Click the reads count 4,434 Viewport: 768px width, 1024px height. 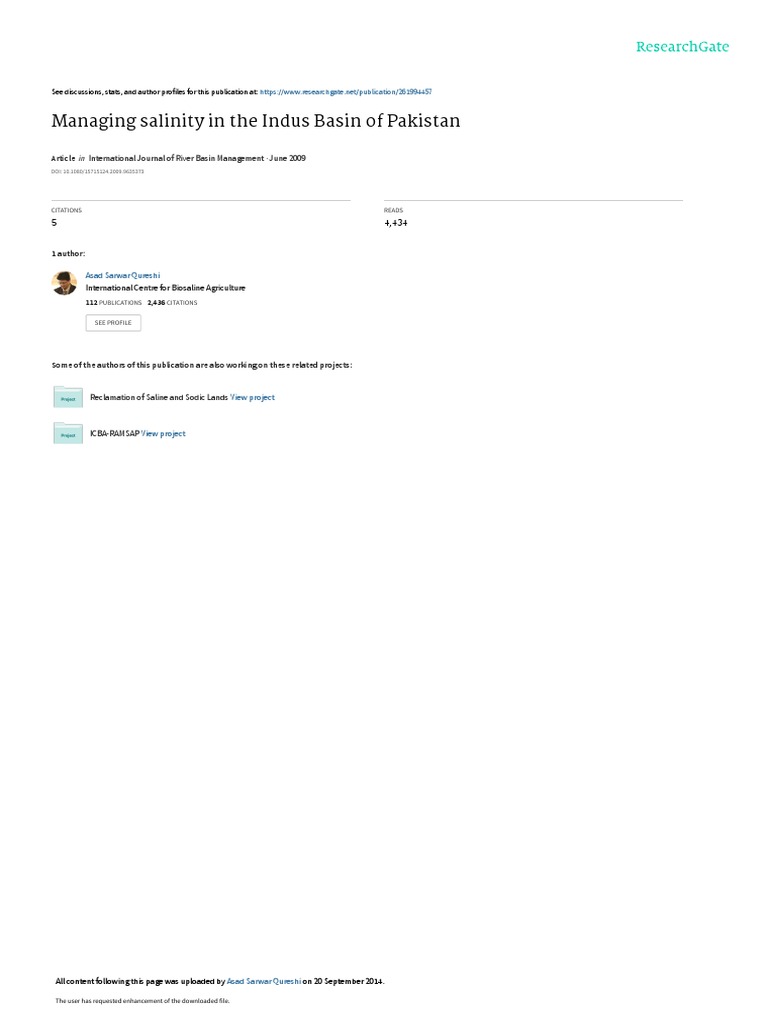click(396, 223)
